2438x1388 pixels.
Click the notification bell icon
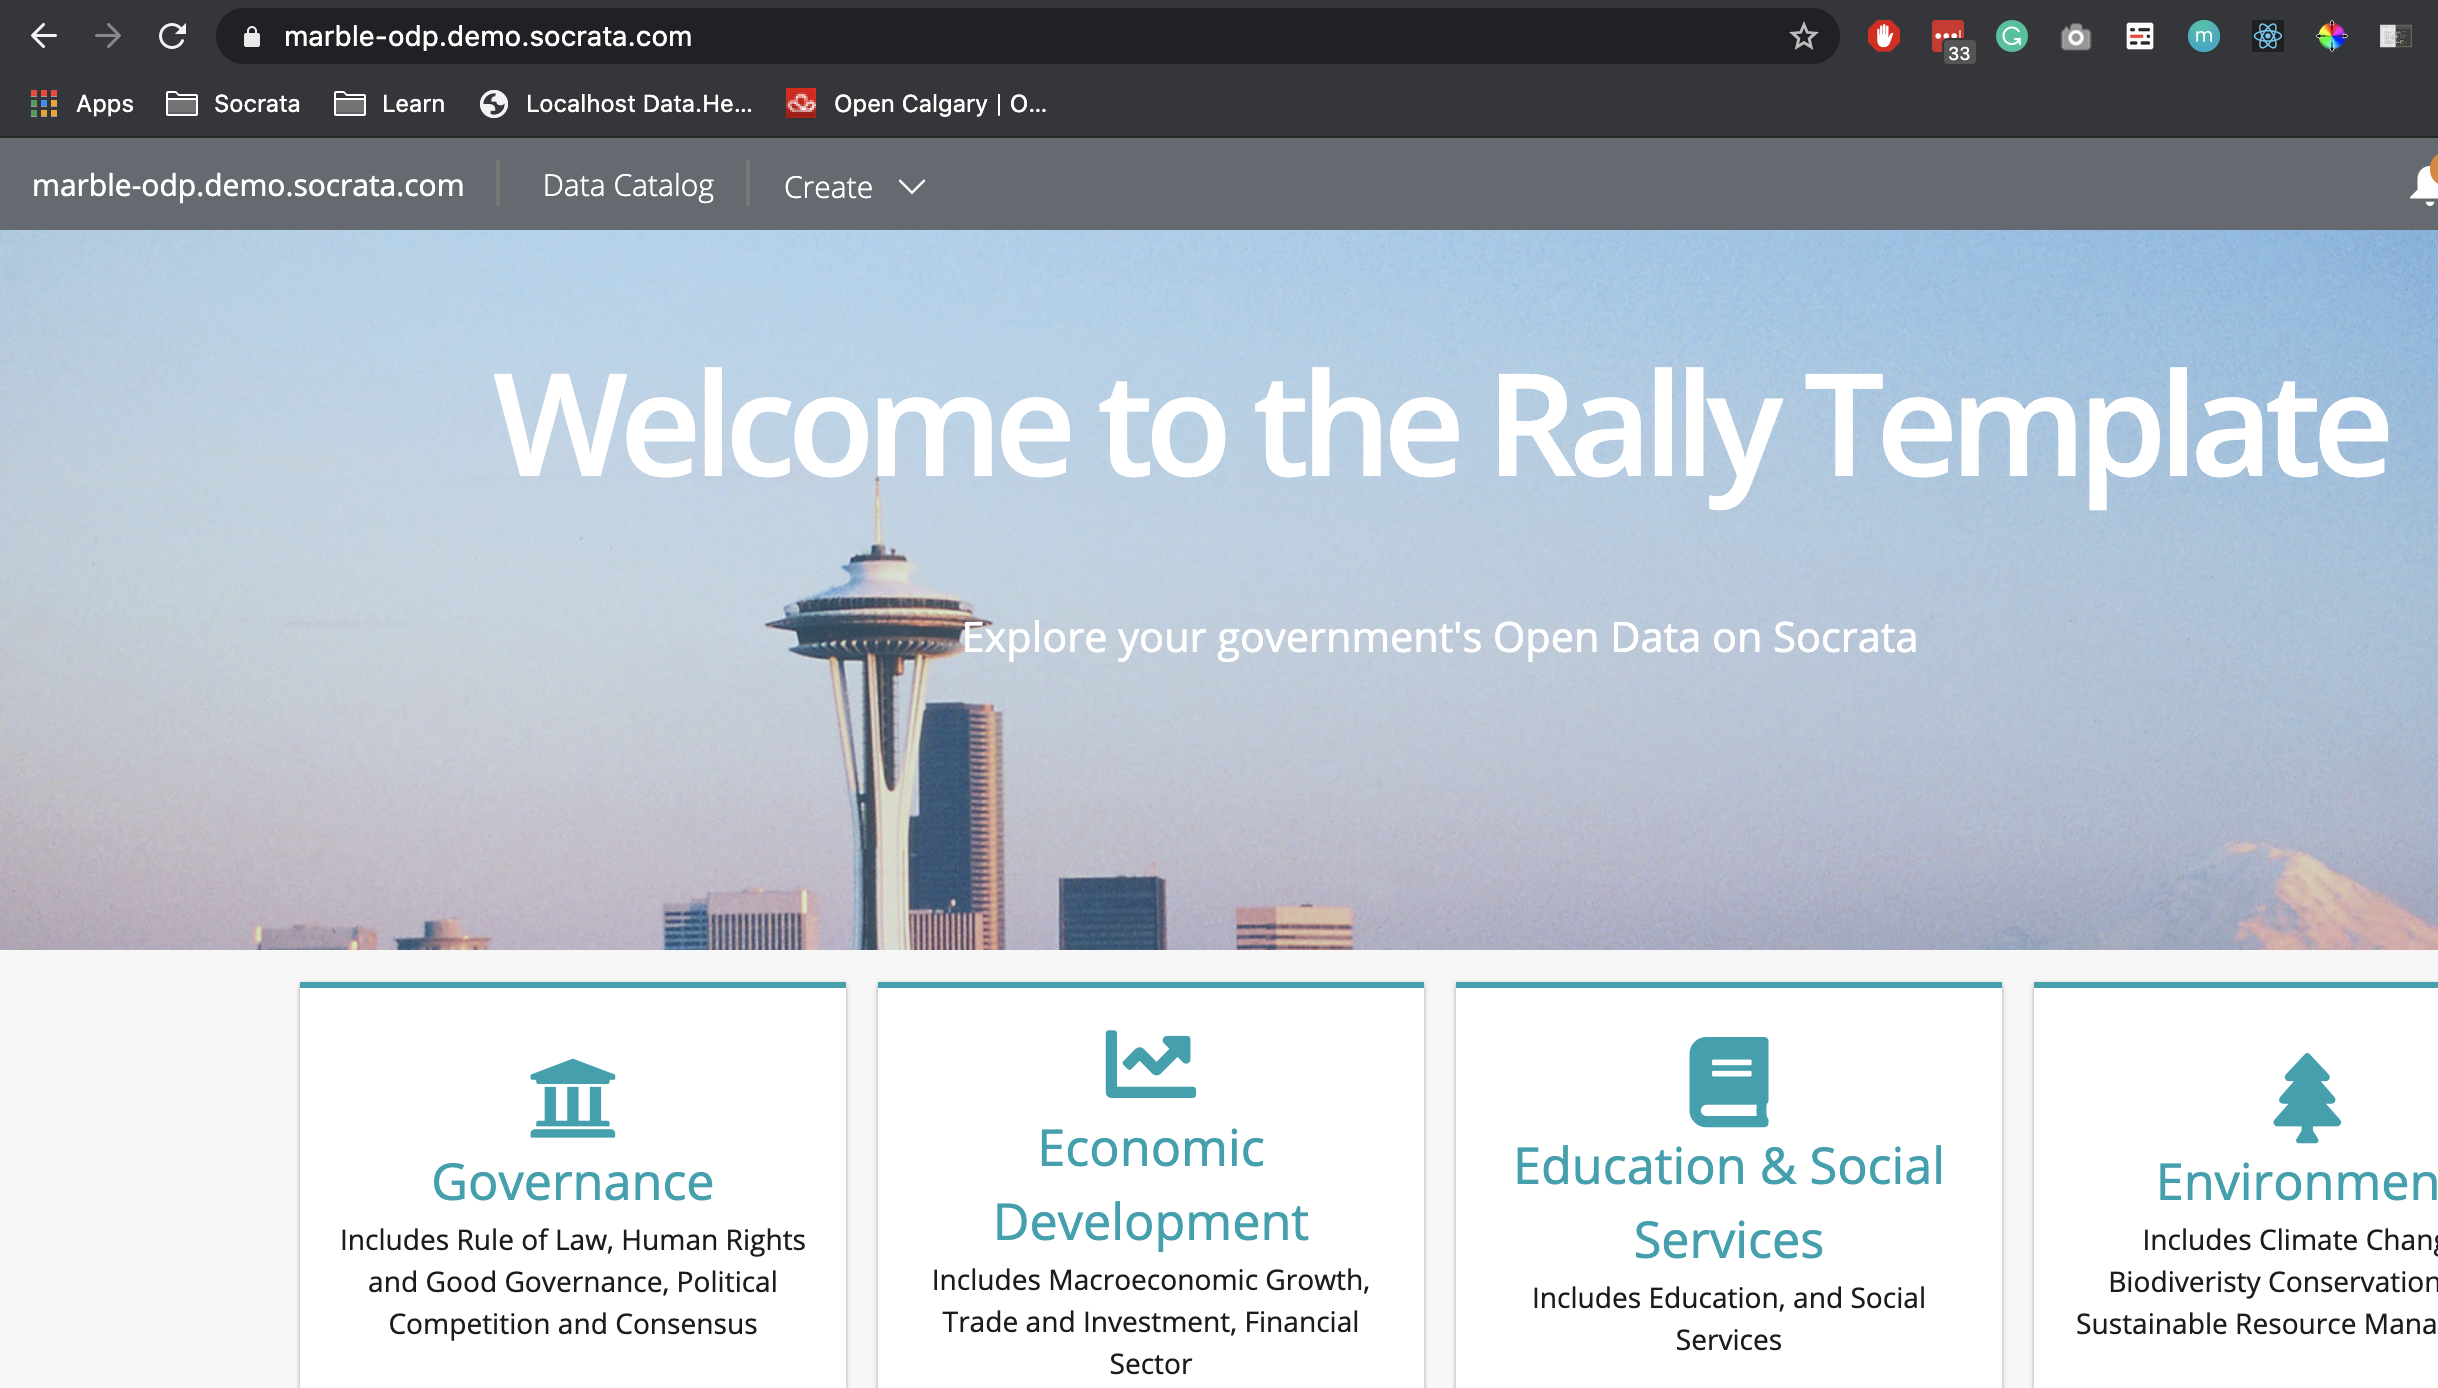(2424, 185)
